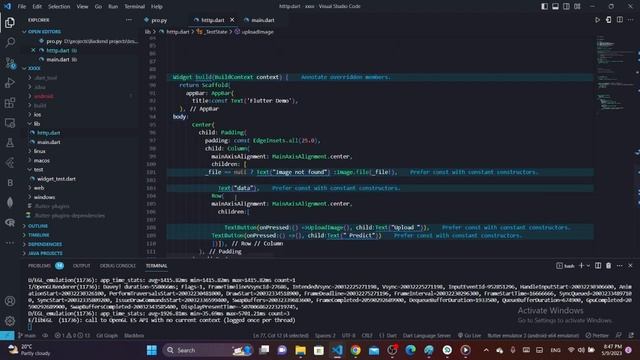Open the Explorer view in activity bar
640x360 pixels.
tap(10, 22)
